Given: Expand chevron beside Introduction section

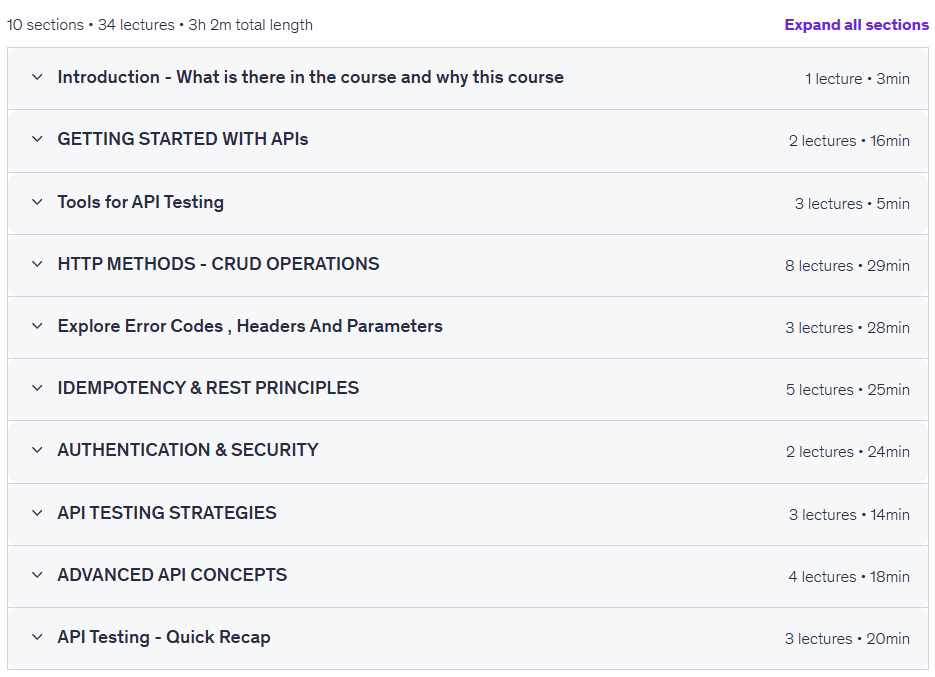Looking at the screenshot, I should pyautogui.click(x=37, y=77).
